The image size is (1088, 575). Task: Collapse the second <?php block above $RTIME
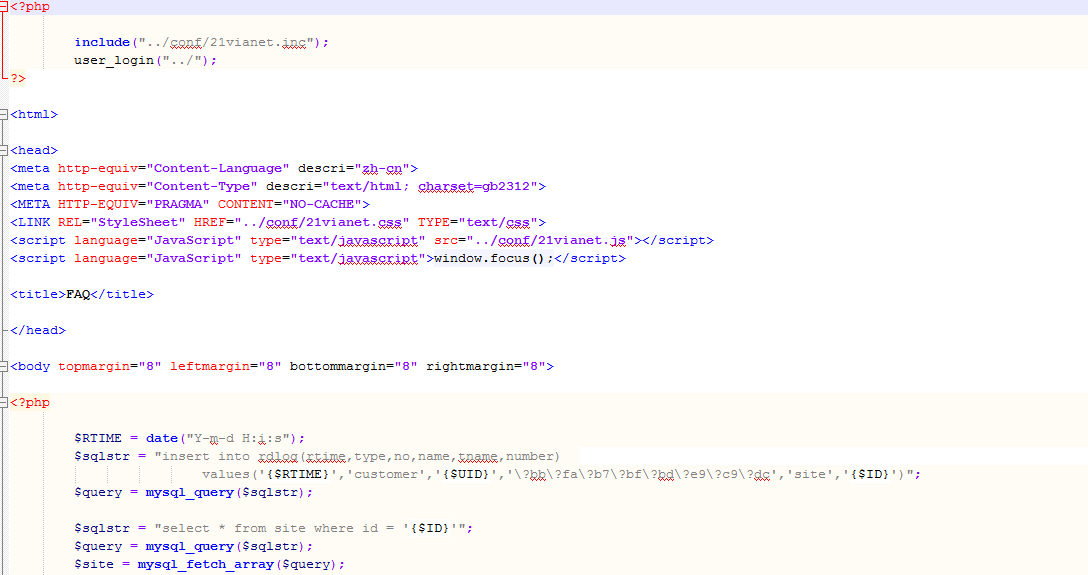(3, 402)
